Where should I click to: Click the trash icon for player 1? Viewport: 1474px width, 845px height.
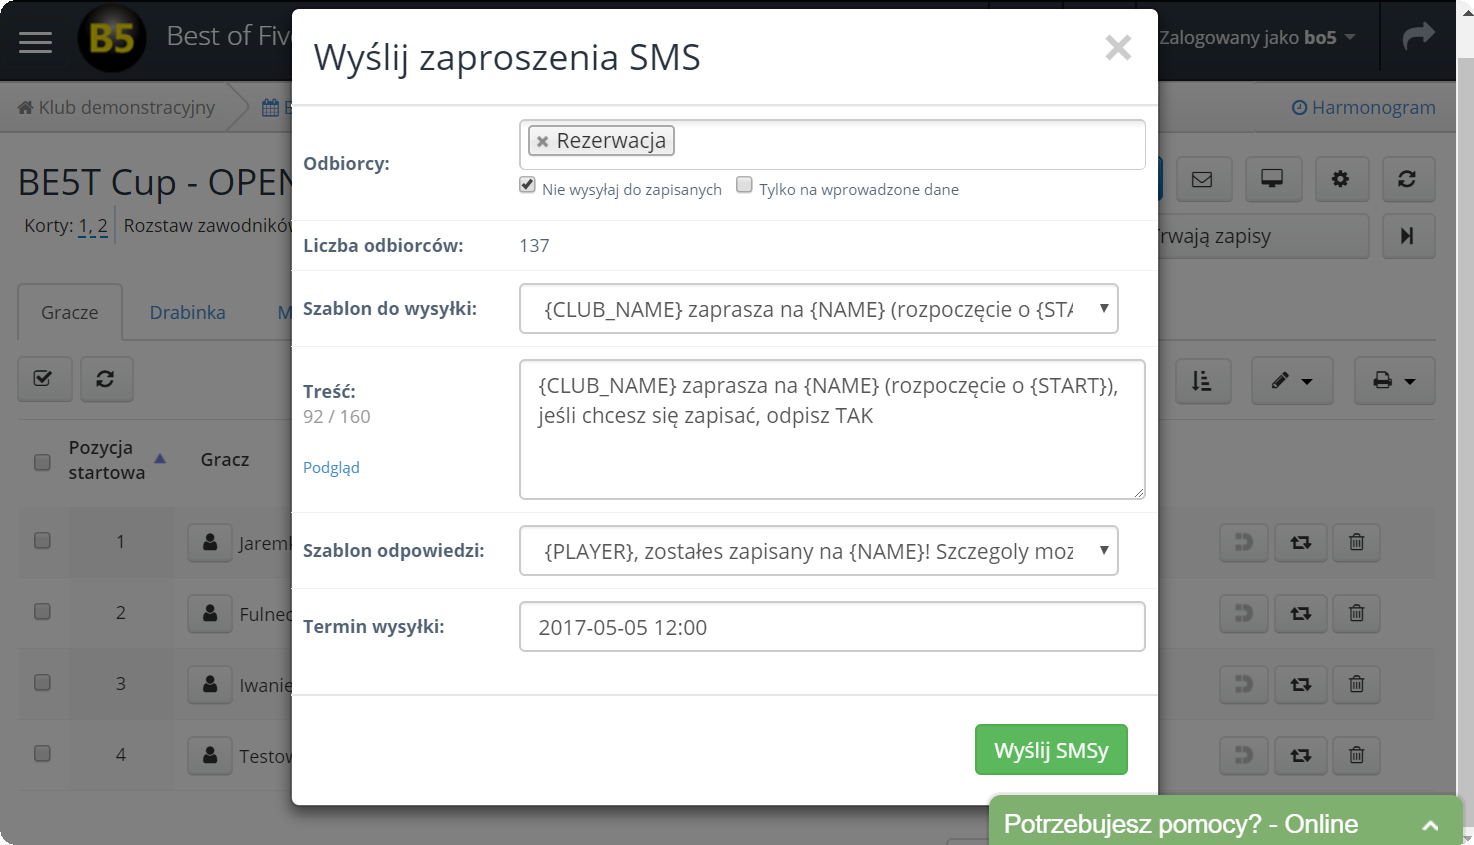point(1356,542)
